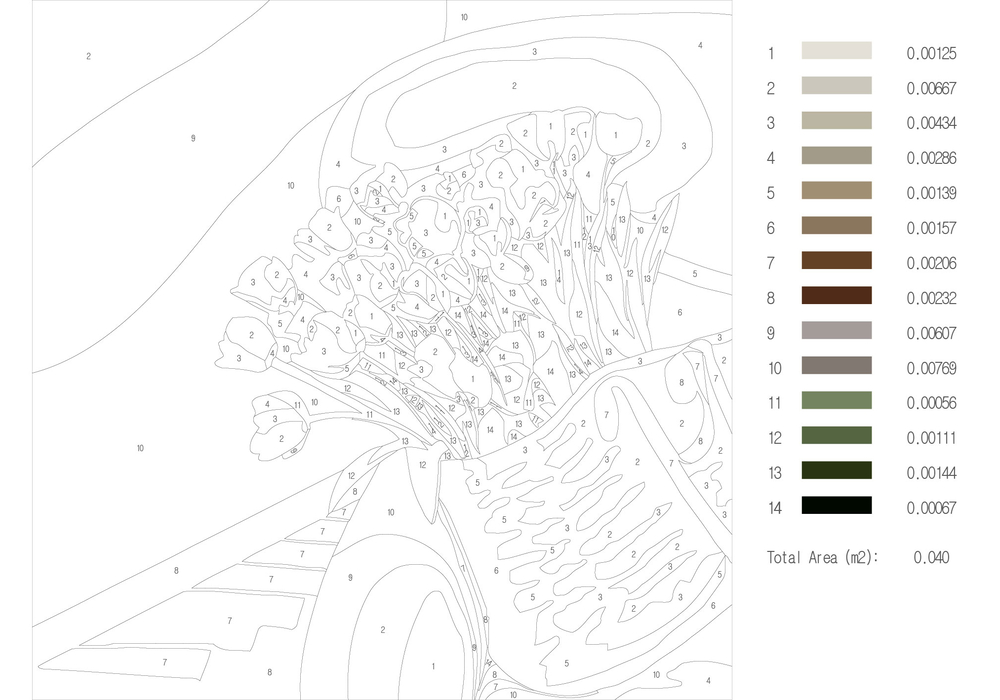This screenshot has height=700, width=1000.
Task: Select the light green swatch numbered 11
Action: click(x=836, y=401)
